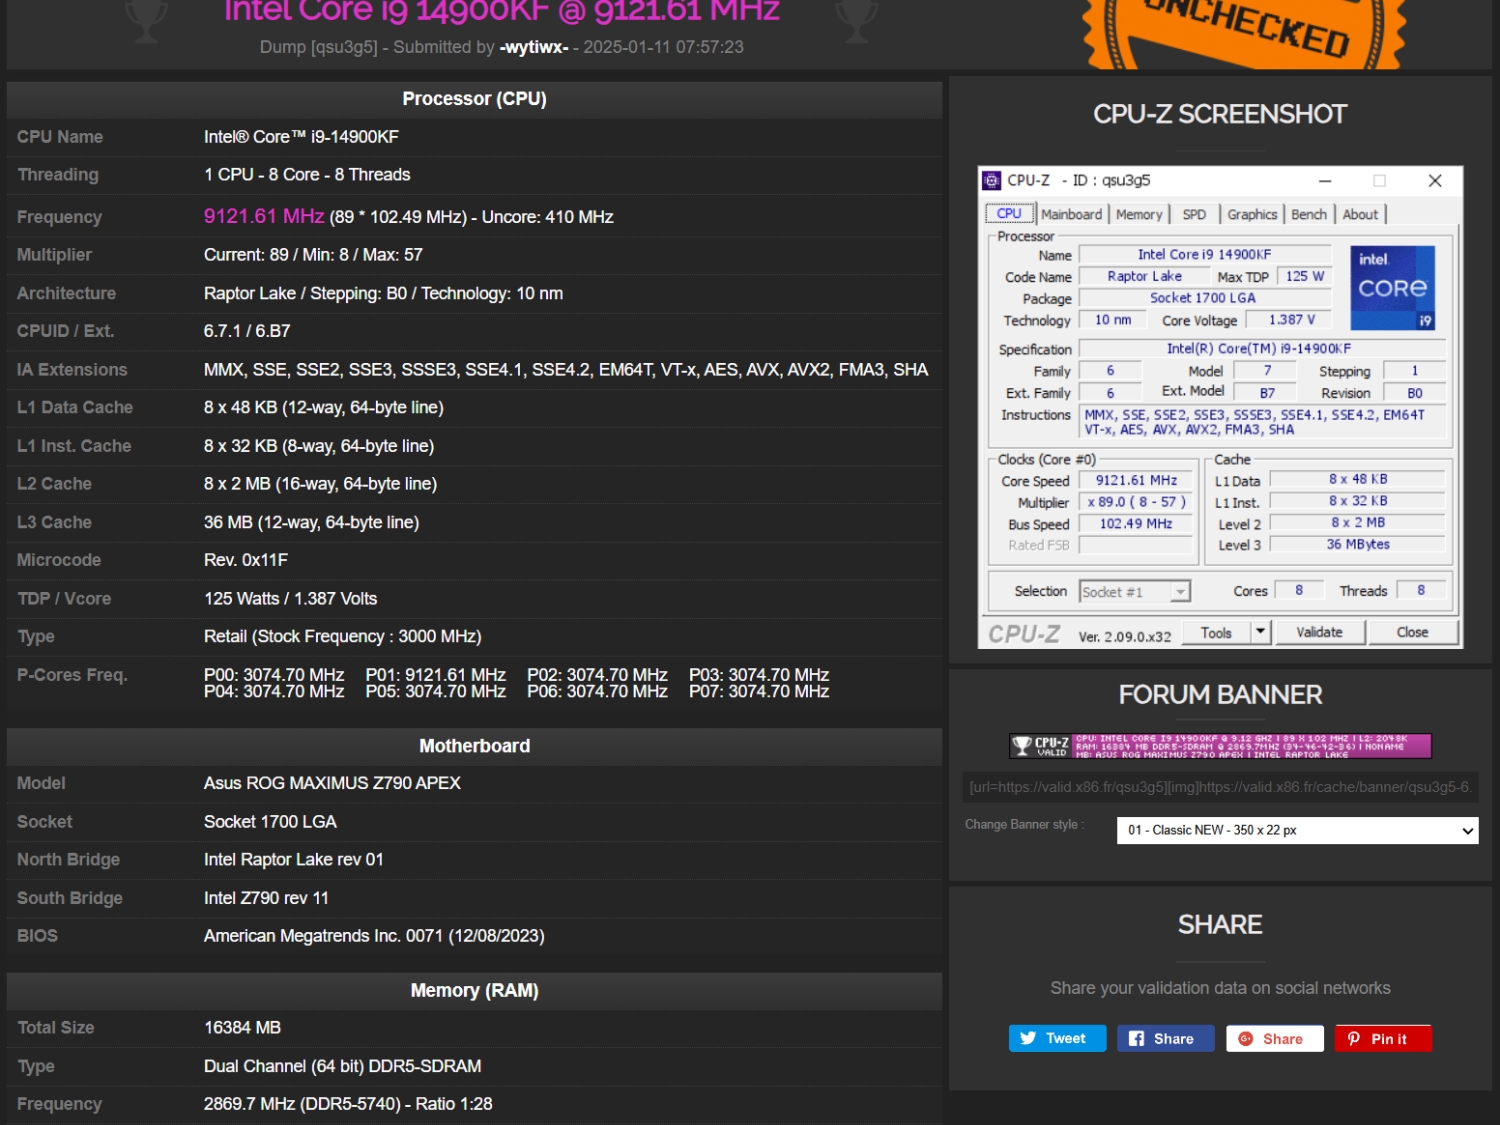Click the trophy icon left of the title

146,18
